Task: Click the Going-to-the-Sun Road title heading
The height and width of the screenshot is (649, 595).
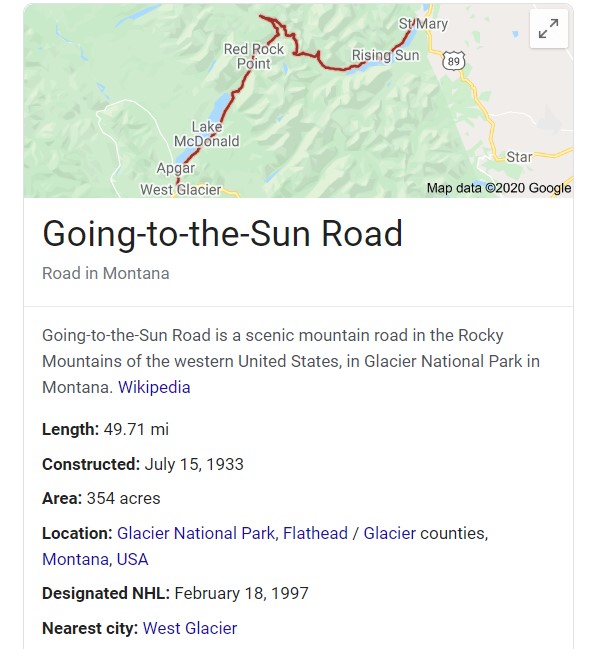Action: 222,234
